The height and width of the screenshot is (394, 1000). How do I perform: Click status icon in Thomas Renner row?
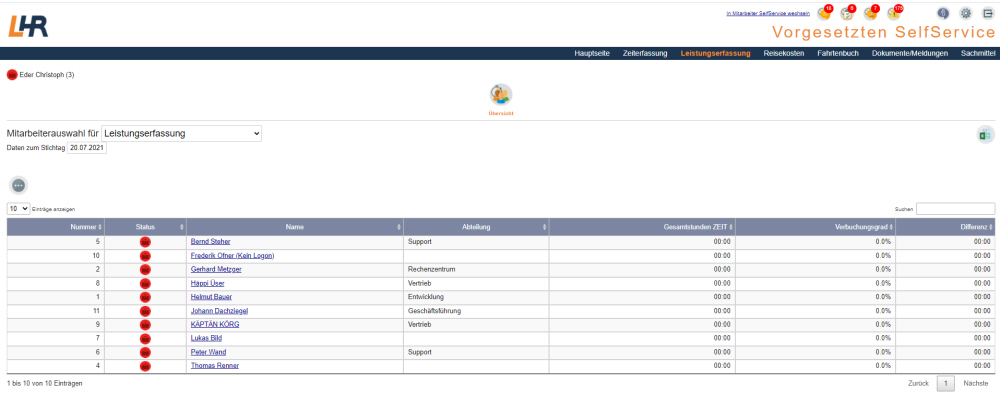pyautogui.click(x=145, y=366)
